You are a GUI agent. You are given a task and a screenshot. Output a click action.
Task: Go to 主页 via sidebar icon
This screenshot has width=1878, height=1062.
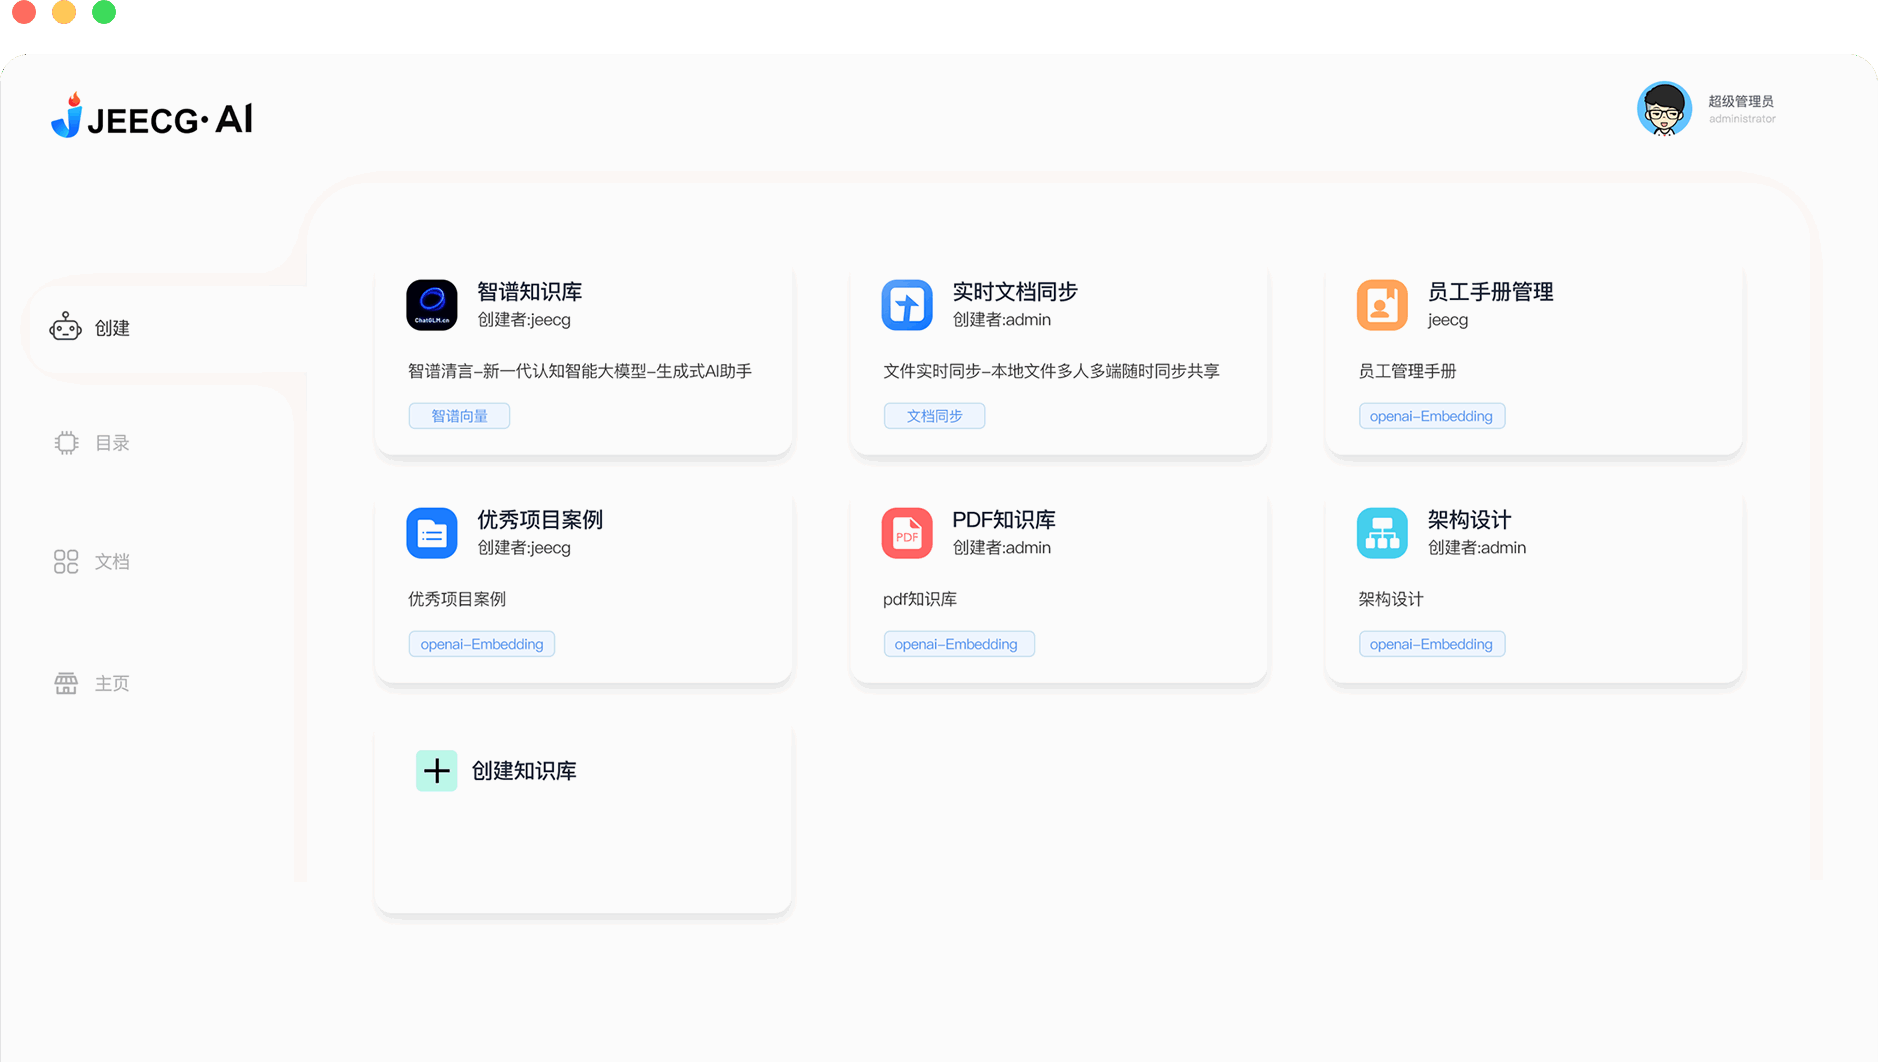(x=65, y=683)
